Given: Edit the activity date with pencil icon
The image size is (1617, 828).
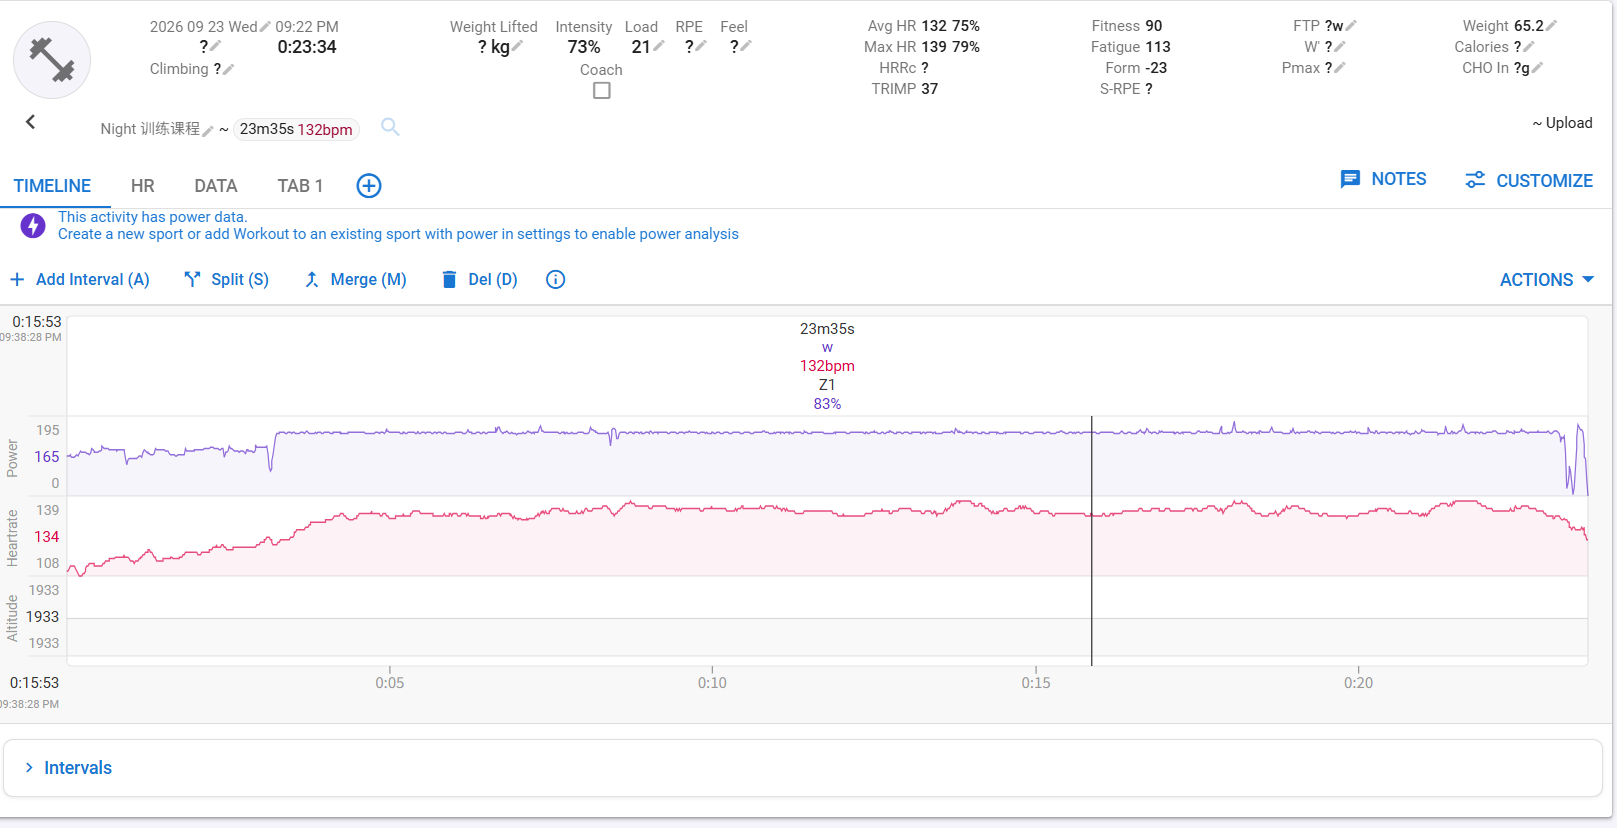Looking at the screenshot, I should click(x=265, y=27).
